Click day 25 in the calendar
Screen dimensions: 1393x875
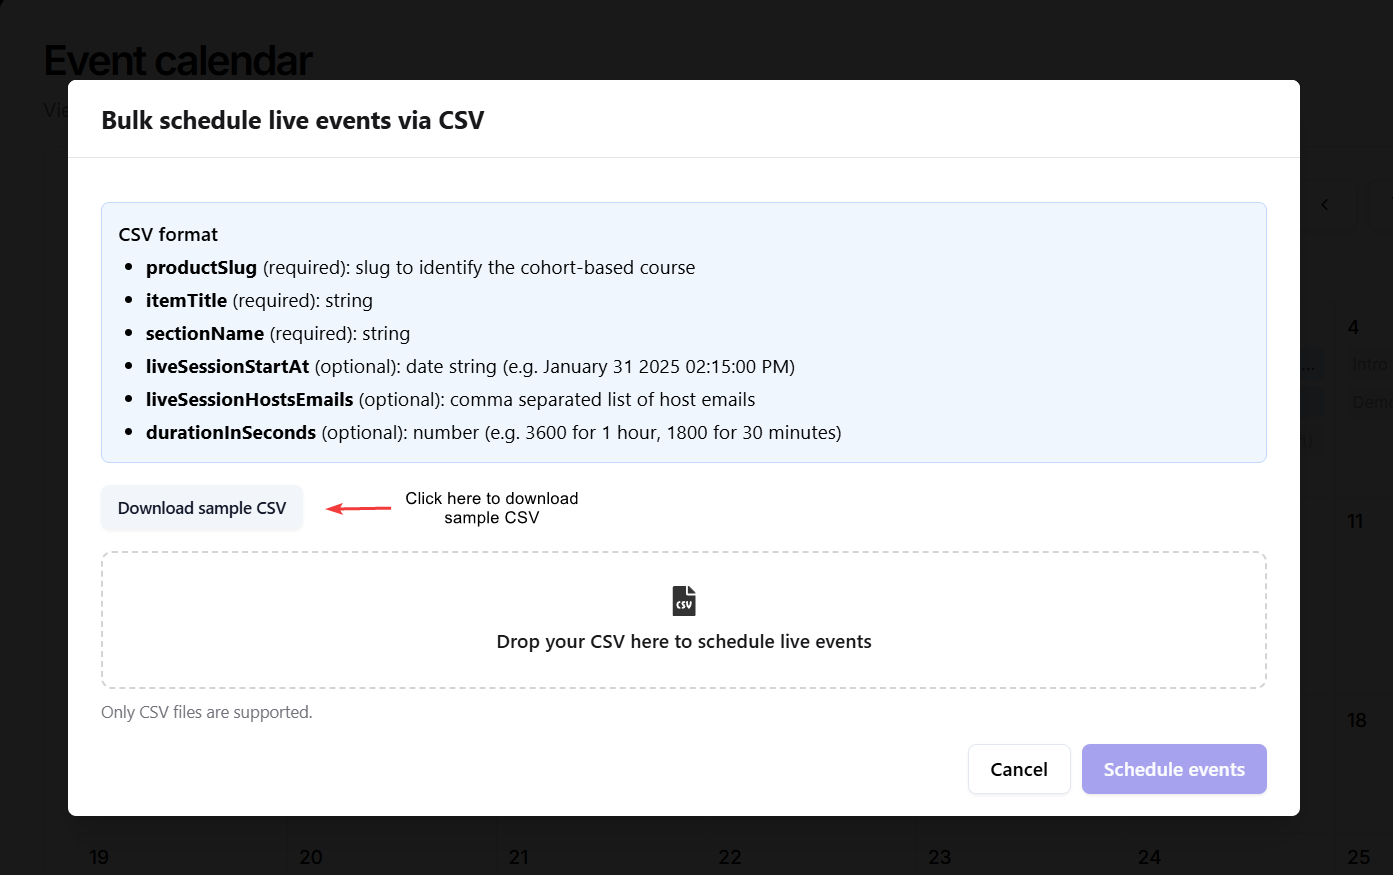[1358, 857]
